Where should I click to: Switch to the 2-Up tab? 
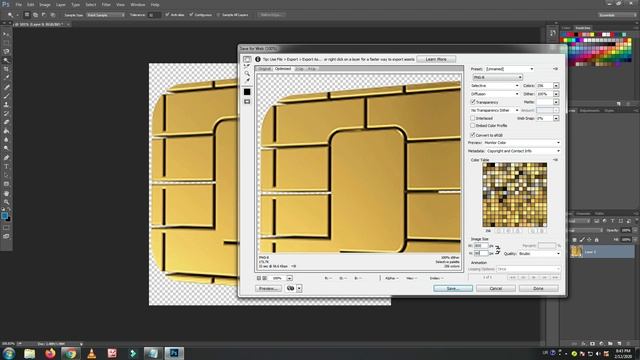(299, 69)
